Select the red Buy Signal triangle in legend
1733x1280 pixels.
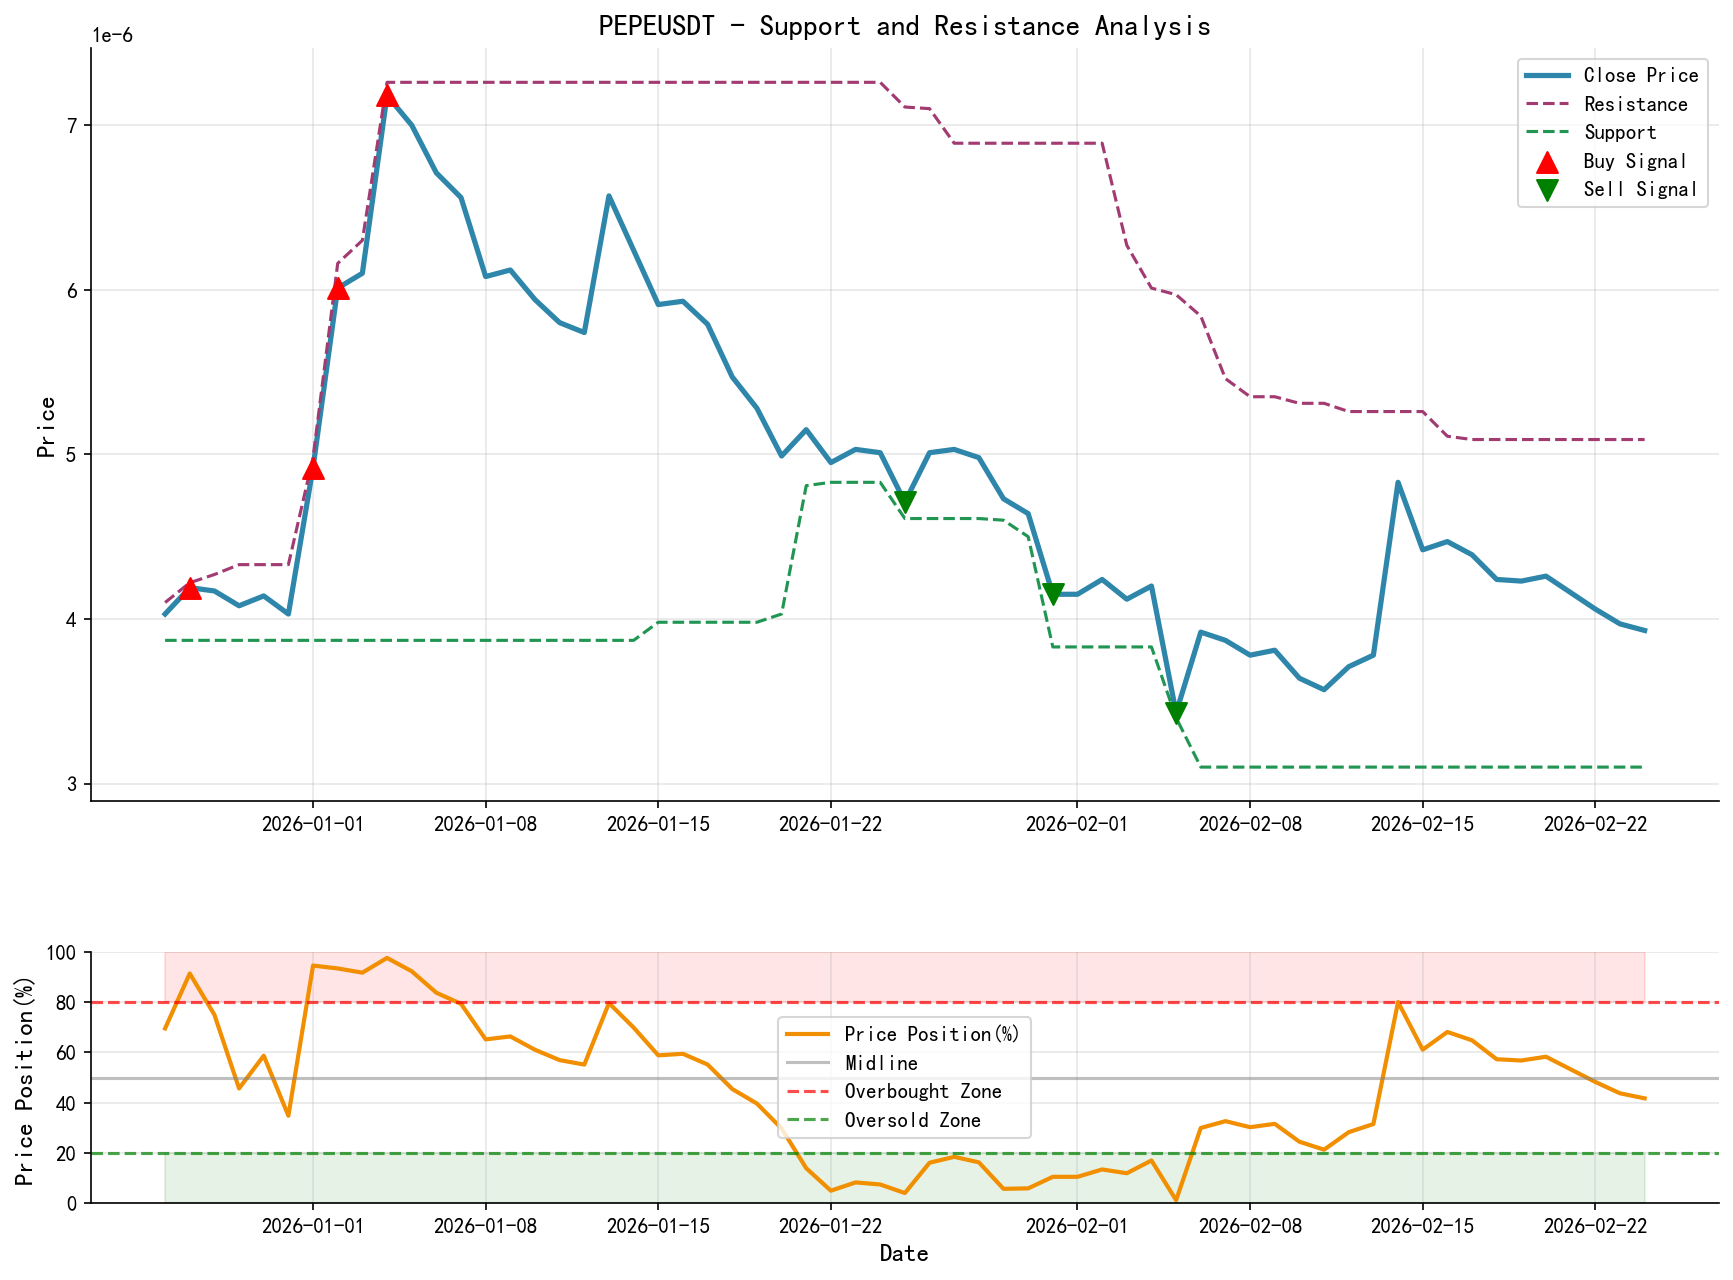click(1547, 160)
